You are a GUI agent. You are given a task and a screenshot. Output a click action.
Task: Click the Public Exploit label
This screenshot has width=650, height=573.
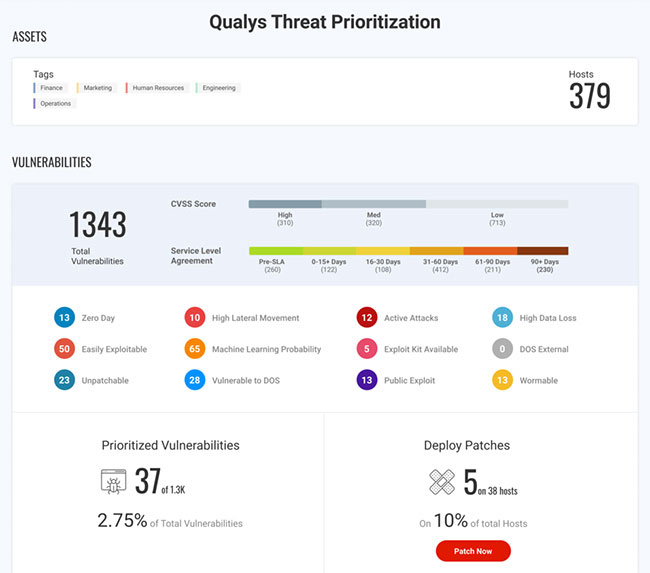pos(410,381)
